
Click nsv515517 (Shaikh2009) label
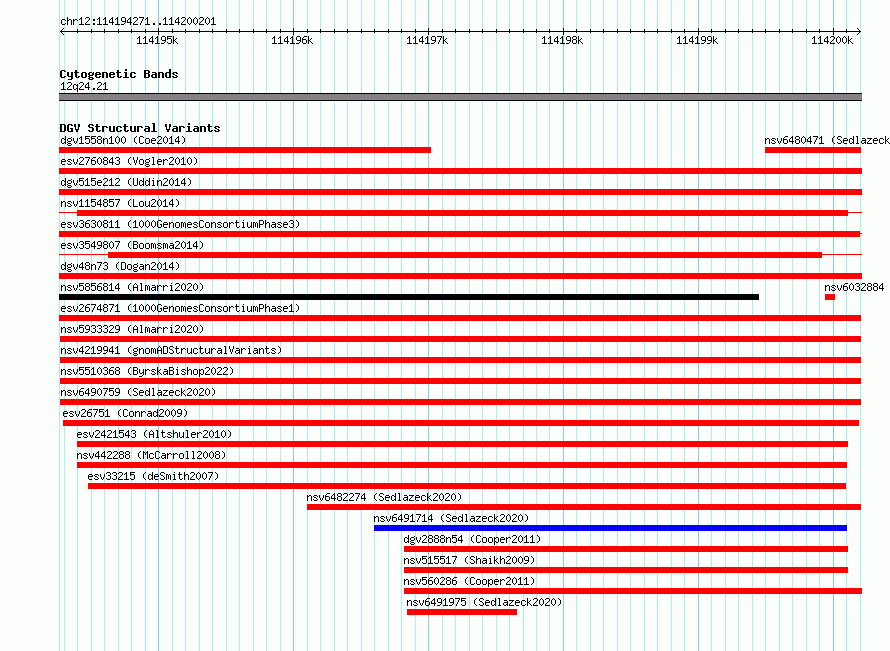click(469, 560)
